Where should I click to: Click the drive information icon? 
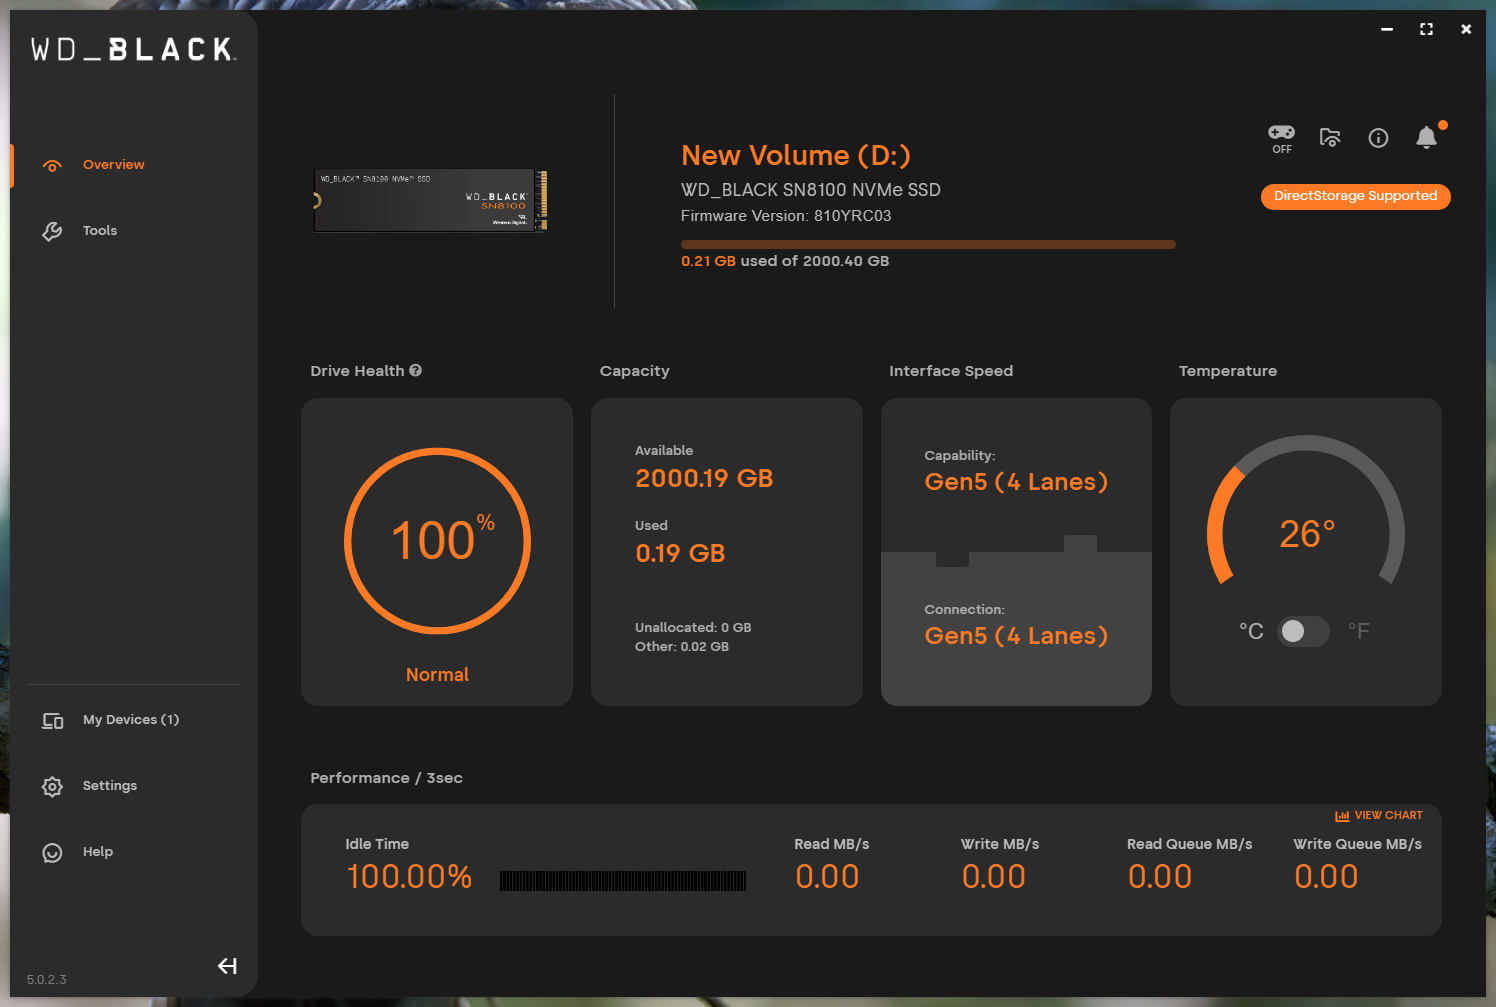click(x=1378, y=138)
